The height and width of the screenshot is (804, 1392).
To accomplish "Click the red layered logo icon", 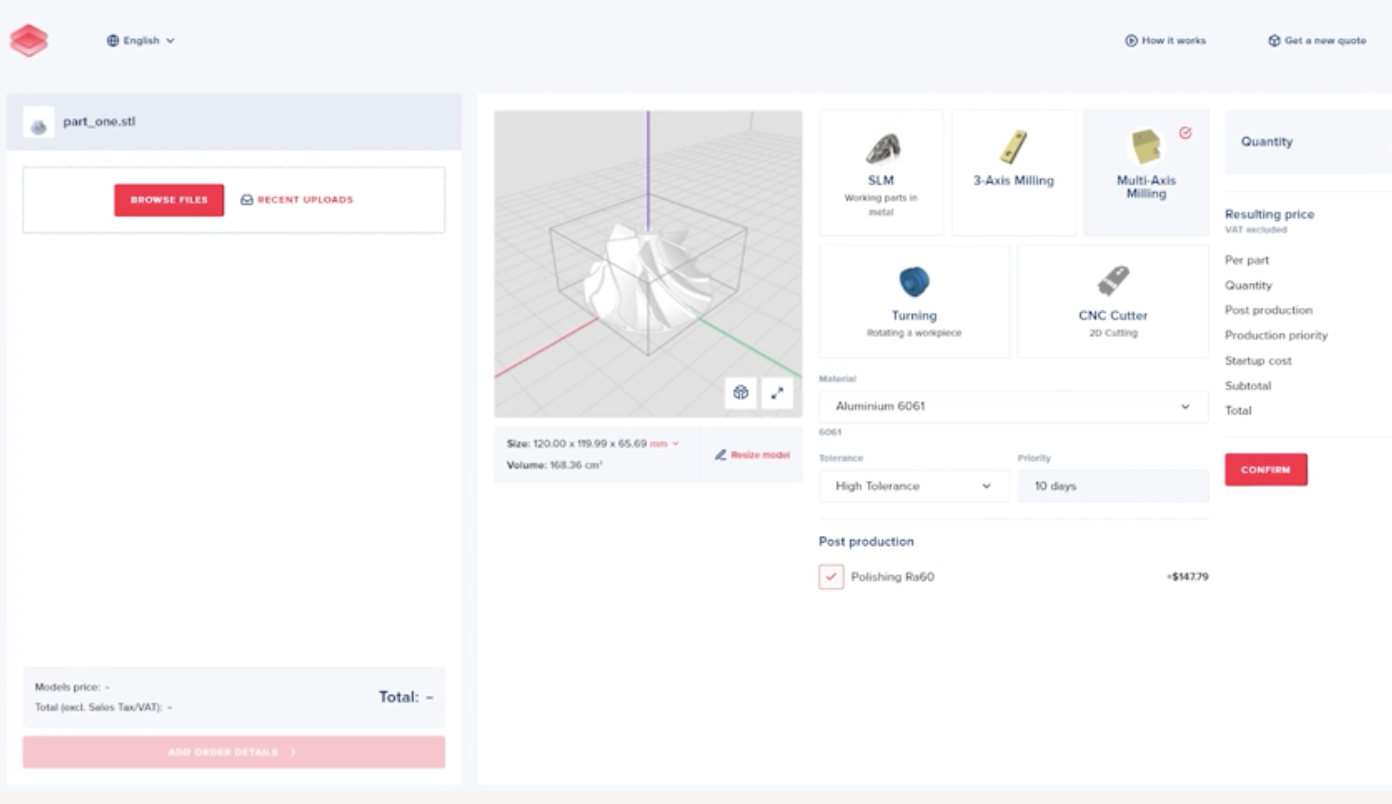I will (29, 40).
